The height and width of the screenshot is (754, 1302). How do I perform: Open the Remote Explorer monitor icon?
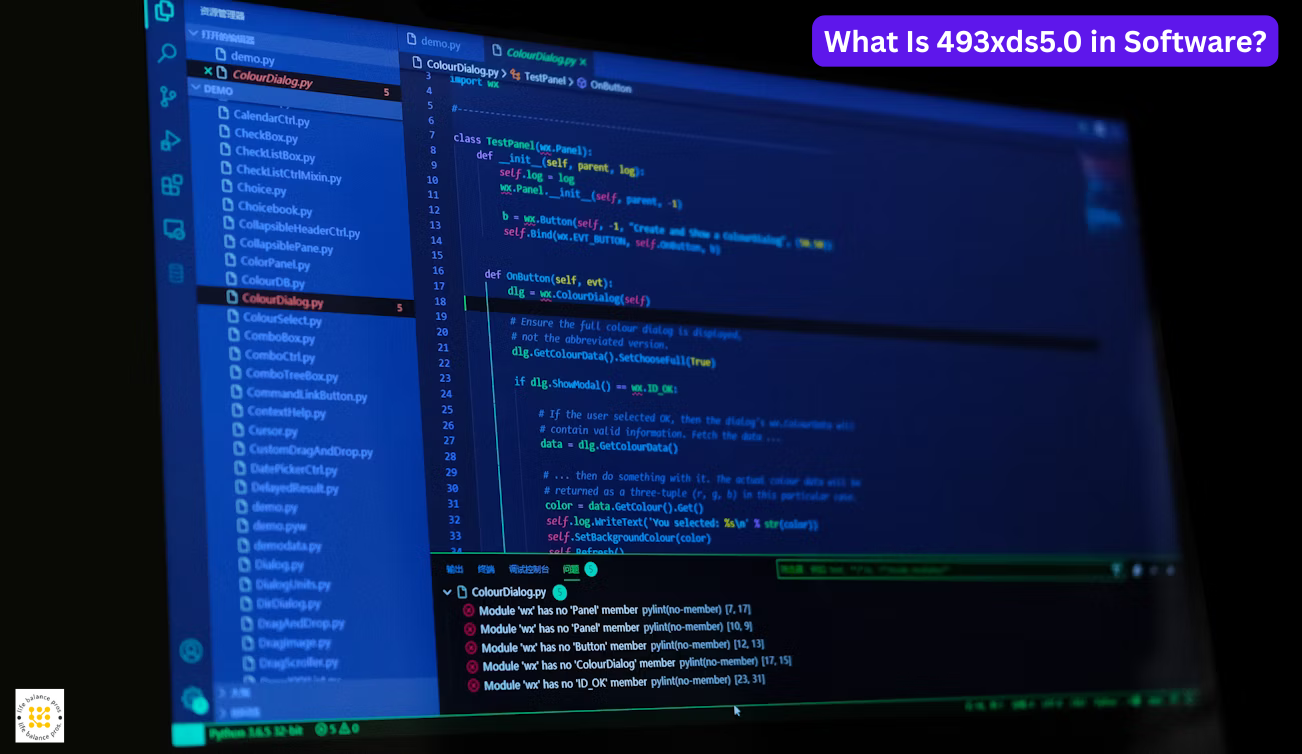174,229
